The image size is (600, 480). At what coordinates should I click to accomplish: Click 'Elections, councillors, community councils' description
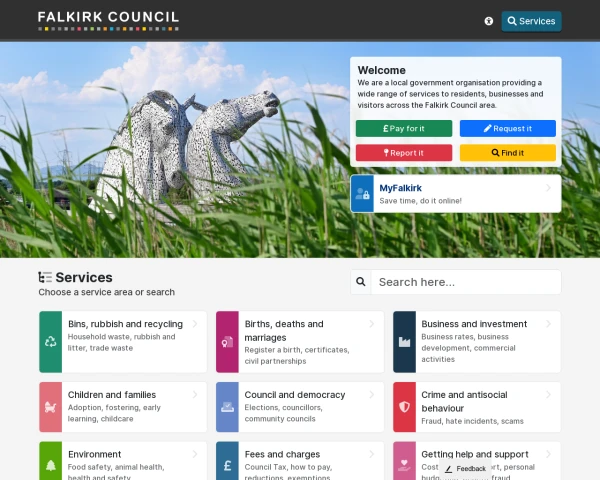click(x=283, y=413)
